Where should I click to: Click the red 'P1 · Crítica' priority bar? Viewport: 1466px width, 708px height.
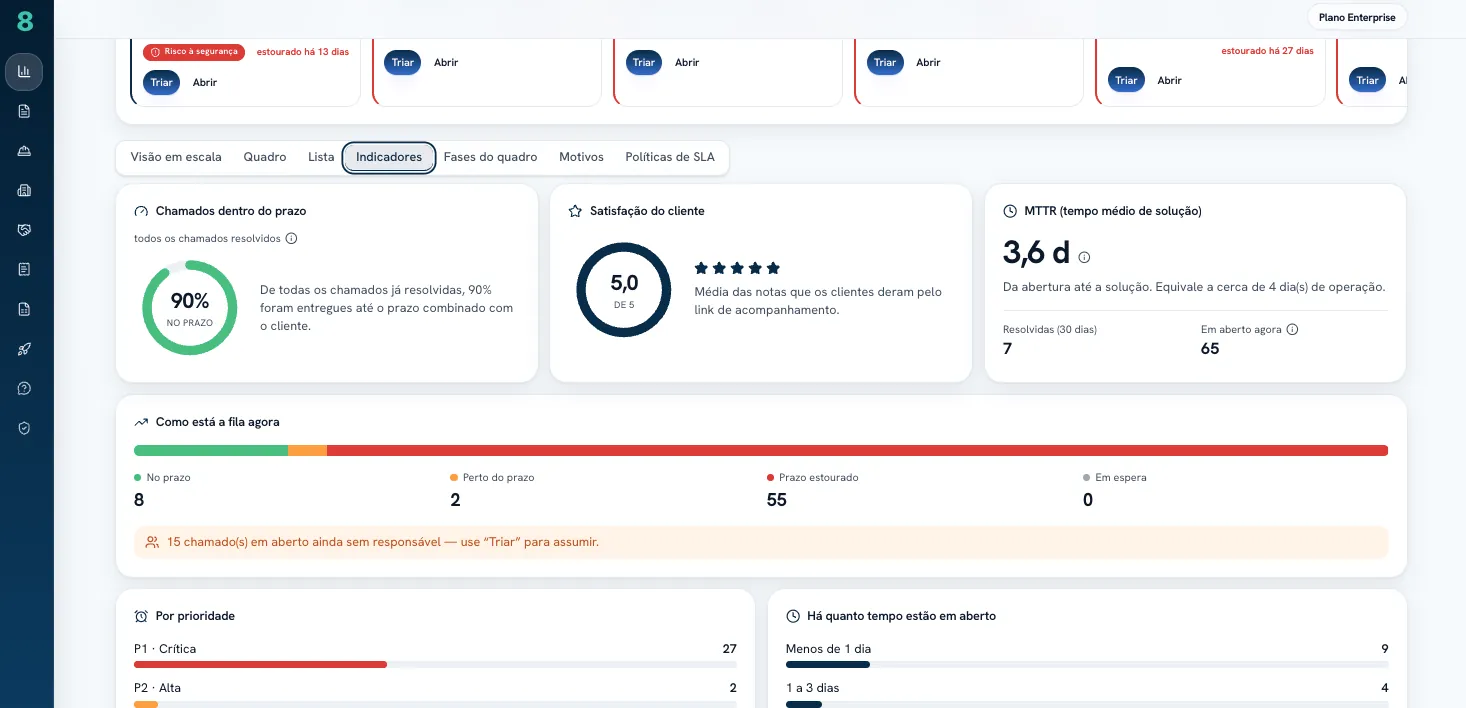click(260, 664)
